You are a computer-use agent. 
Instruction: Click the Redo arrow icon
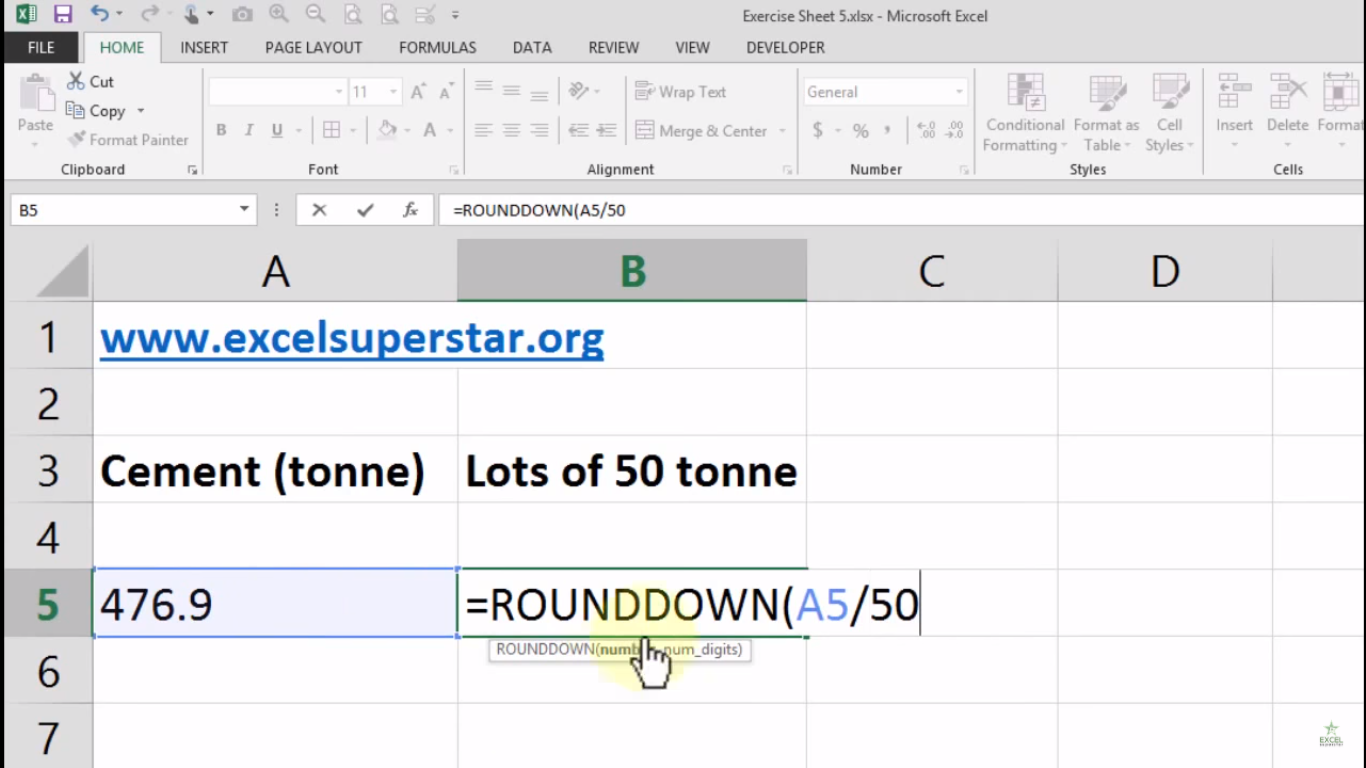pyautogui.click(x=149, y=14)
